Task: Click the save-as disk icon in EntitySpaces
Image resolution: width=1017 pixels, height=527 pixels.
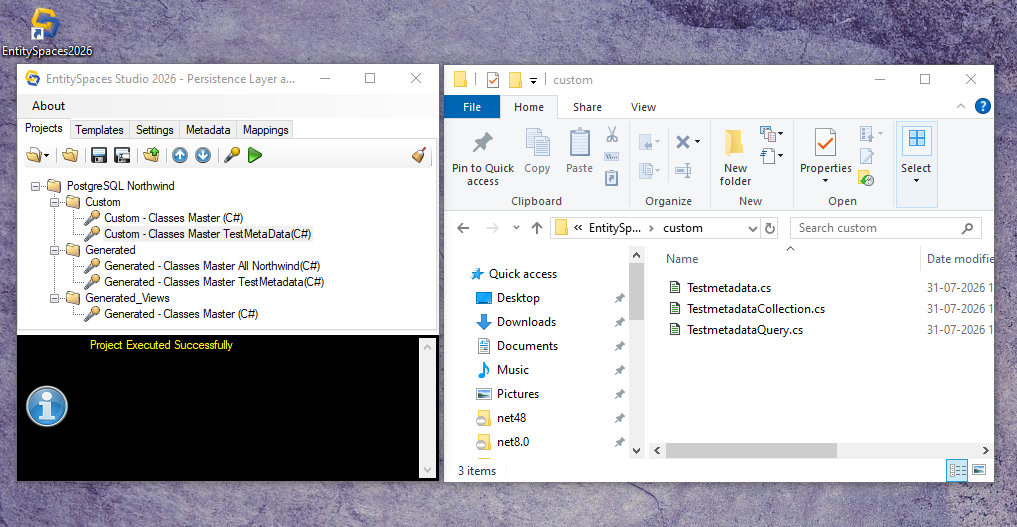Action: coord(122,156)
